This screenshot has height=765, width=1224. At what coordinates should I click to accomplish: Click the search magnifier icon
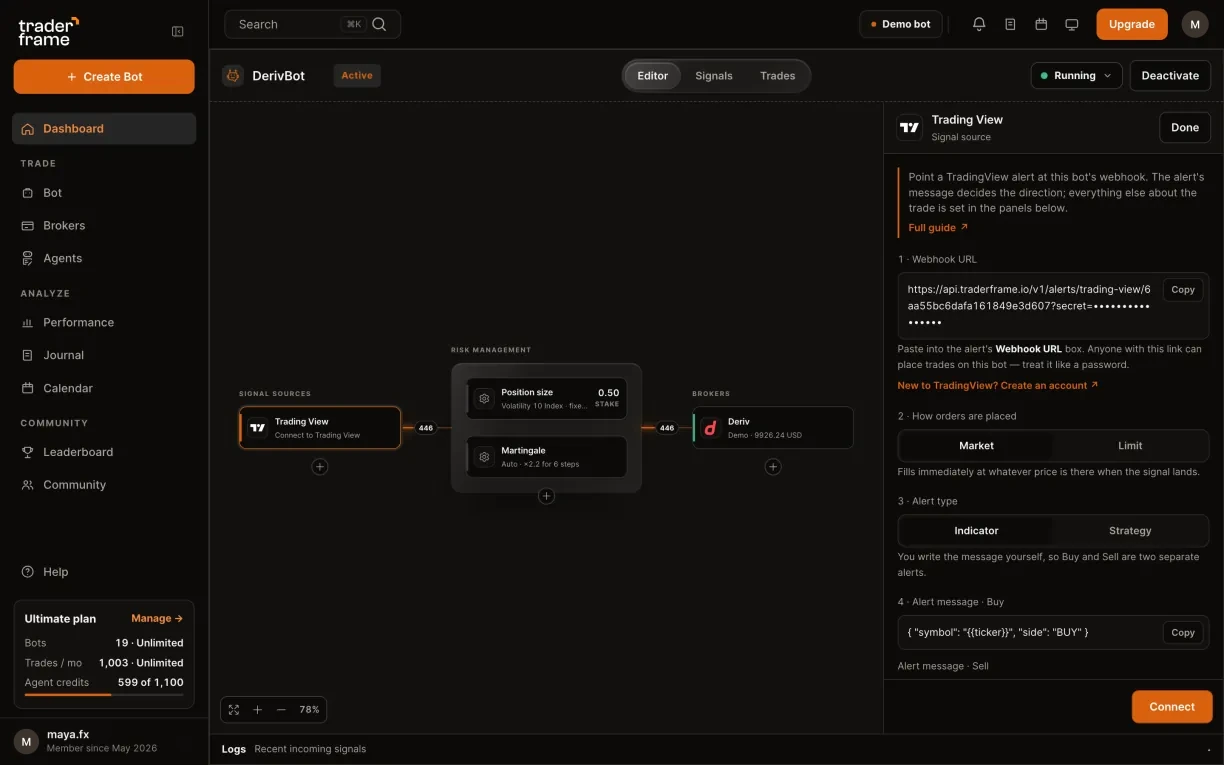(379, 24)
